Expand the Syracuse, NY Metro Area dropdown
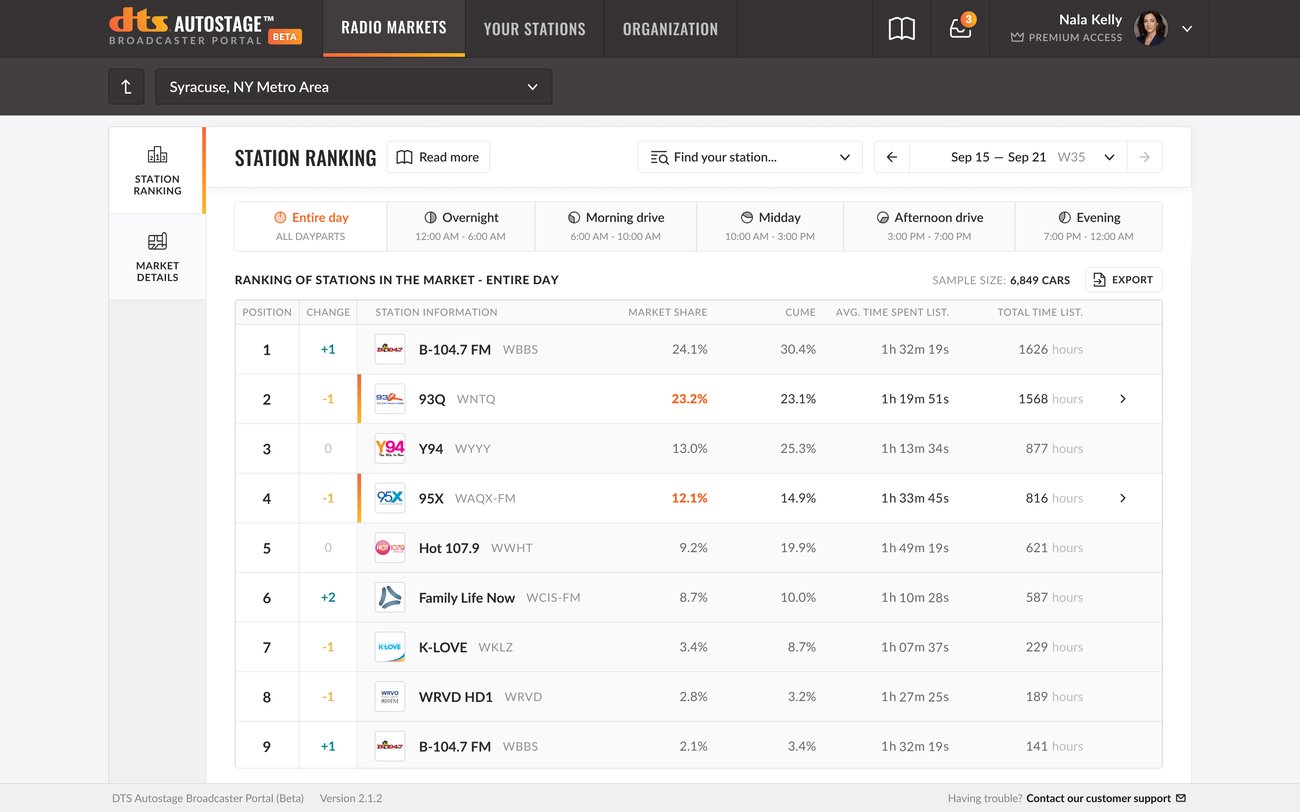The width and height of the screenshot is (1300, 812). point(353,87)
